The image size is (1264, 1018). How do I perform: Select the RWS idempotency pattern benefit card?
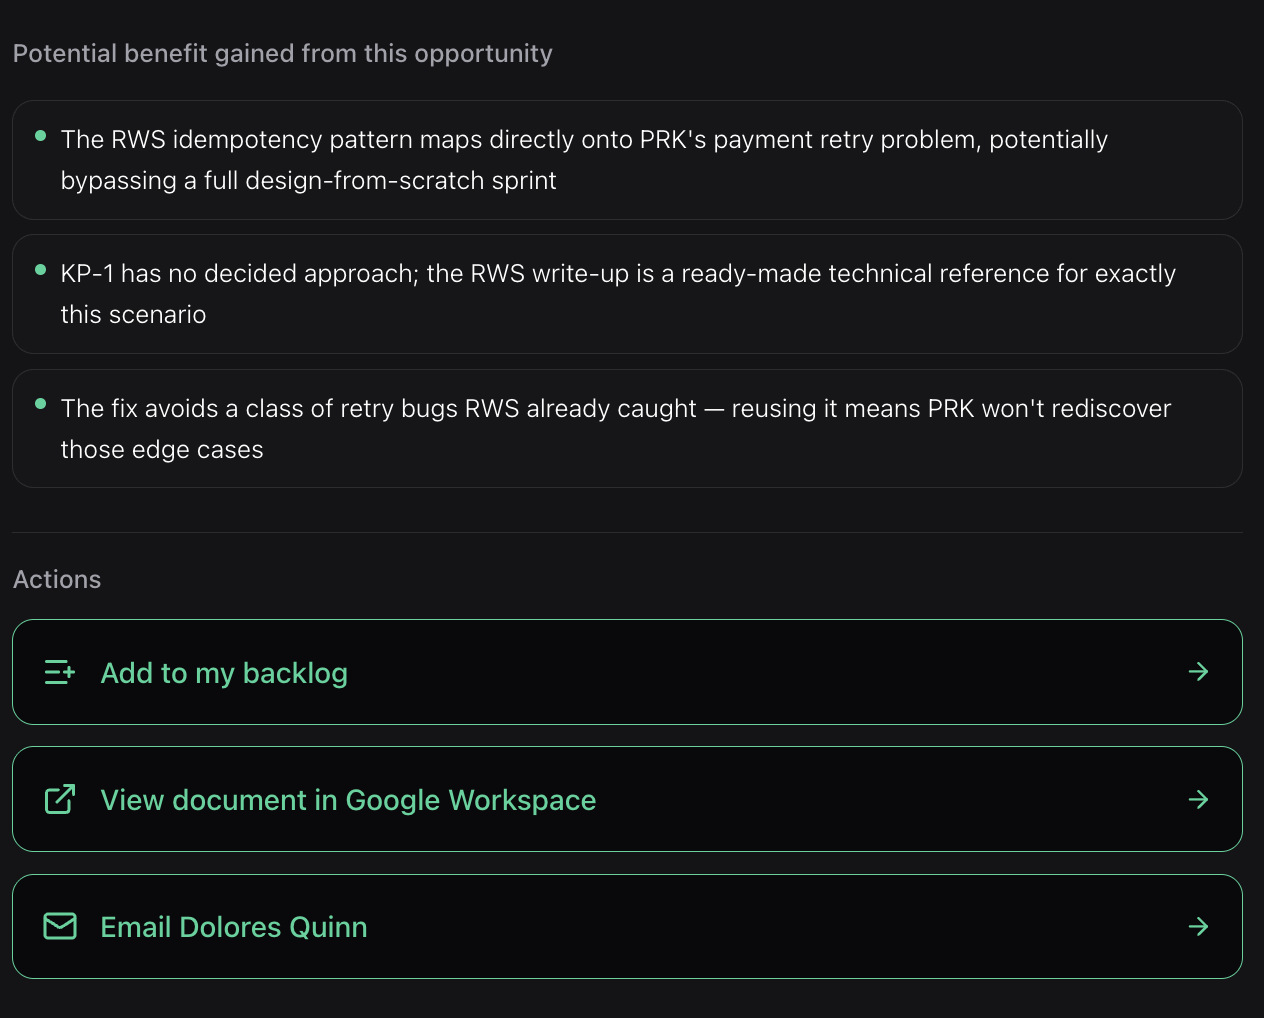pyautogui.click(x=627, y=160)
